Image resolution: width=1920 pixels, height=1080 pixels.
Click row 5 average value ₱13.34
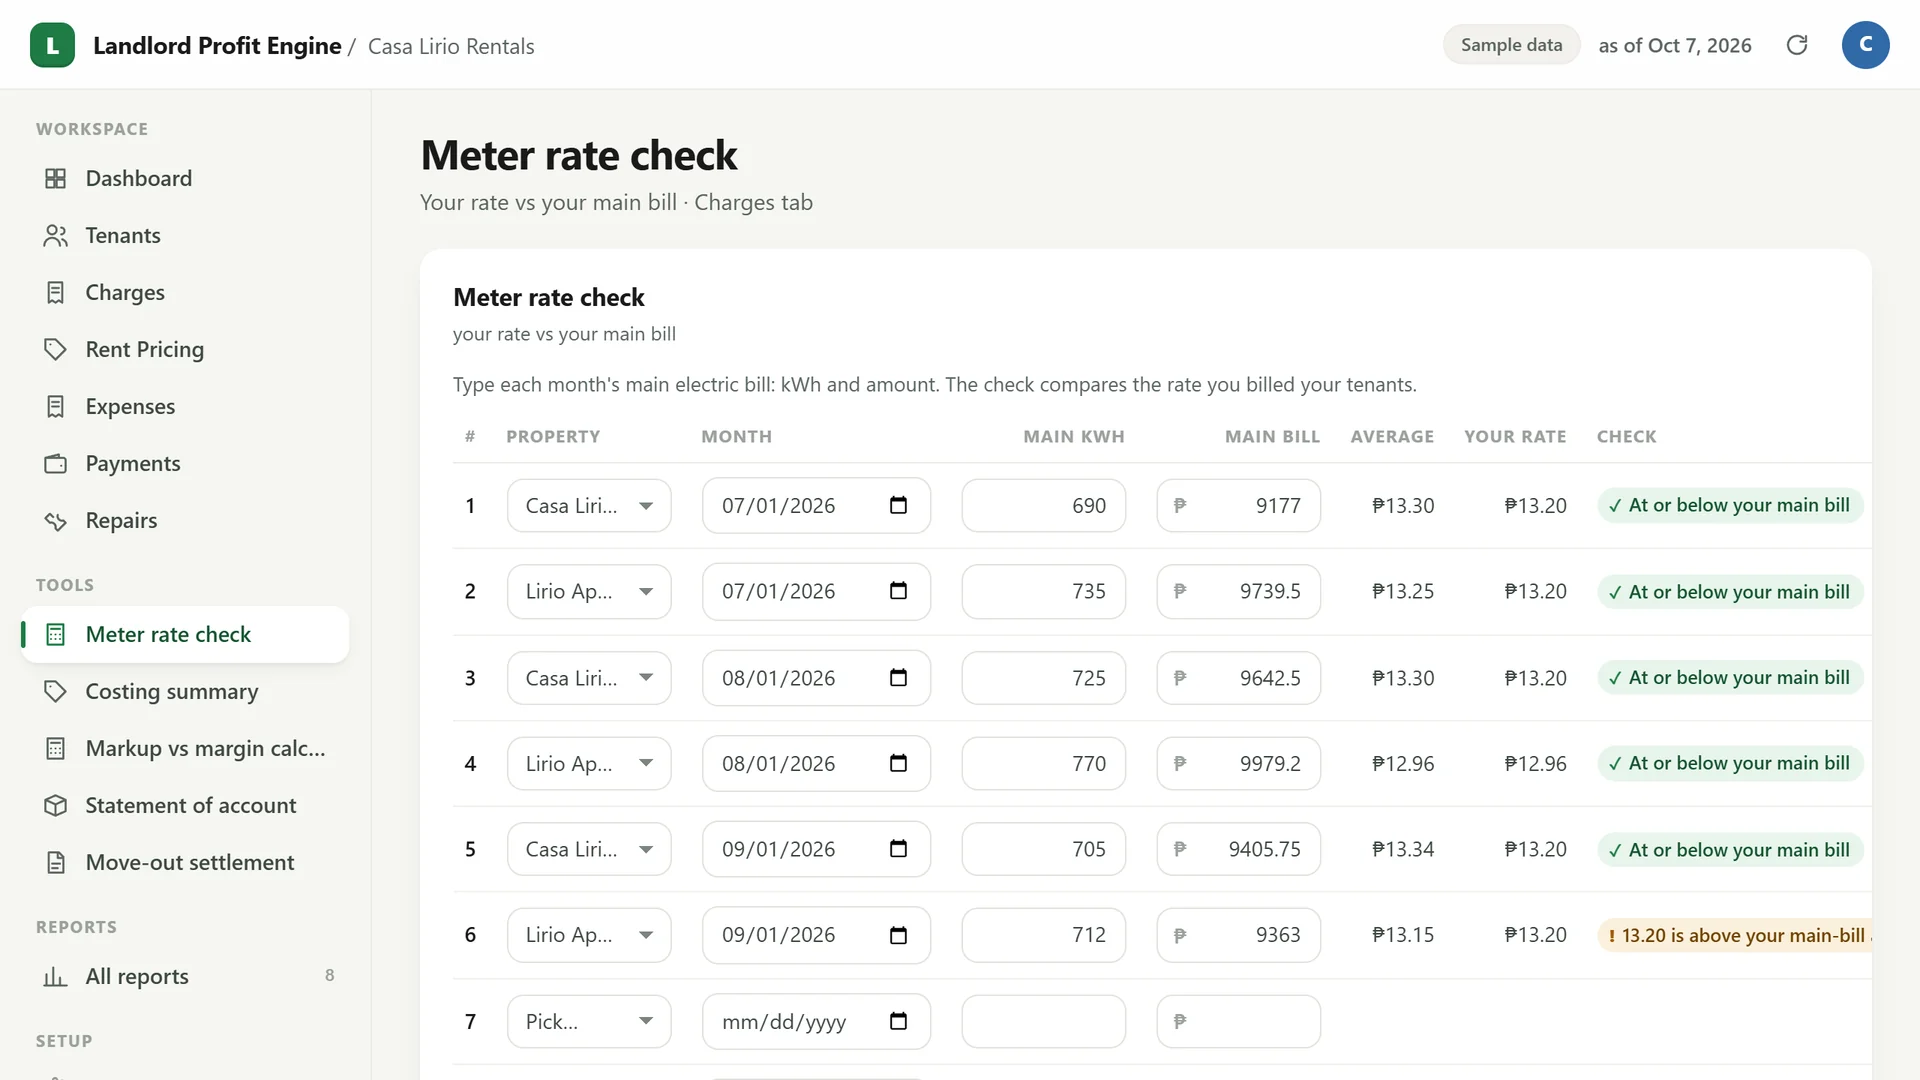[1403, 849]
